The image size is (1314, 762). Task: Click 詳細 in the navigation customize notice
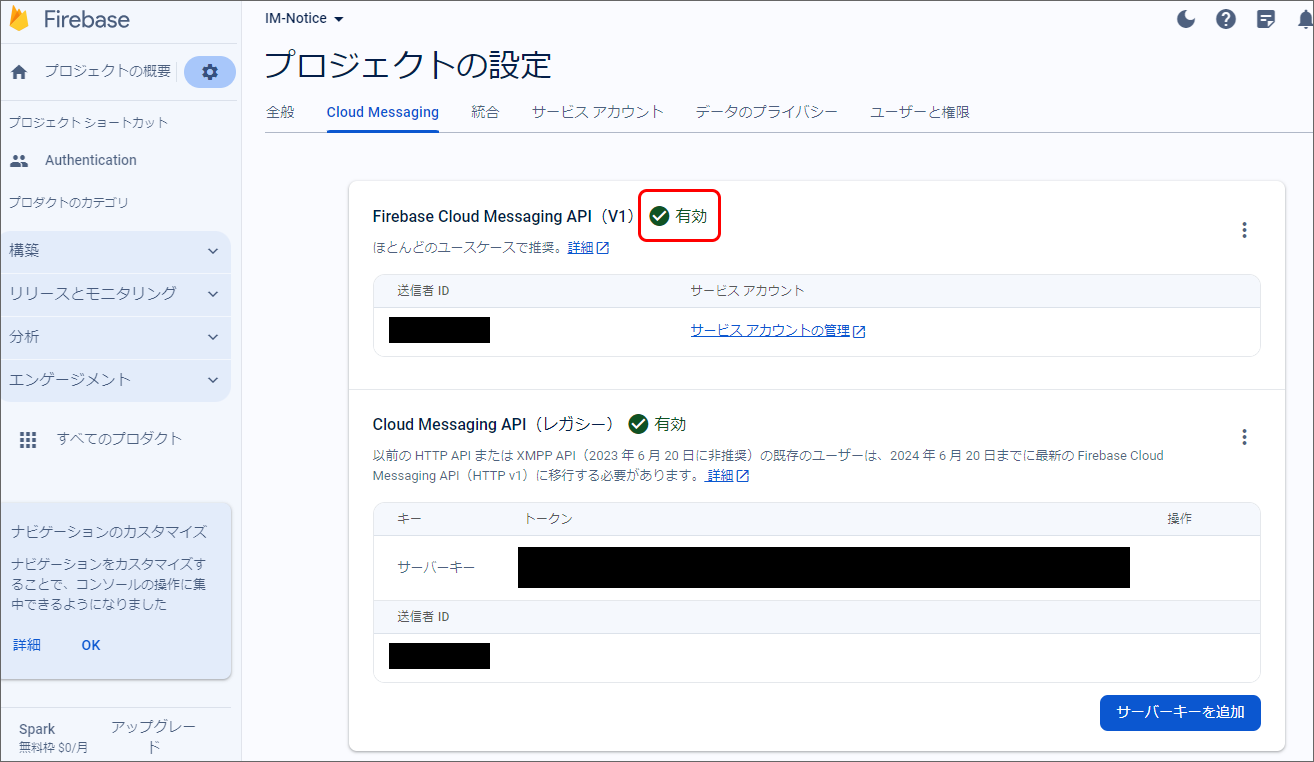[x=27, y=645]
